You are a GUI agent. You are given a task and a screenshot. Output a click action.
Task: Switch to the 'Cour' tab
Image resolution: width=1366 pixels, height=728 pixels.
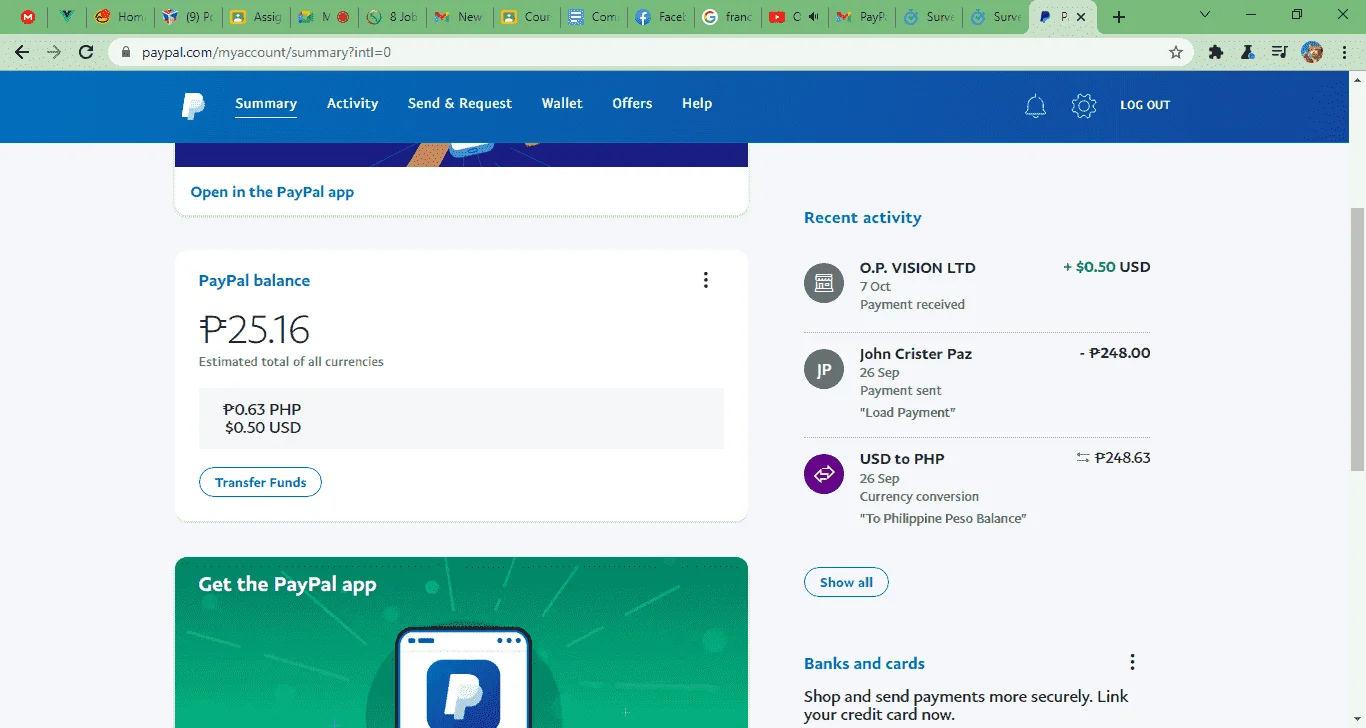point(526,17)
